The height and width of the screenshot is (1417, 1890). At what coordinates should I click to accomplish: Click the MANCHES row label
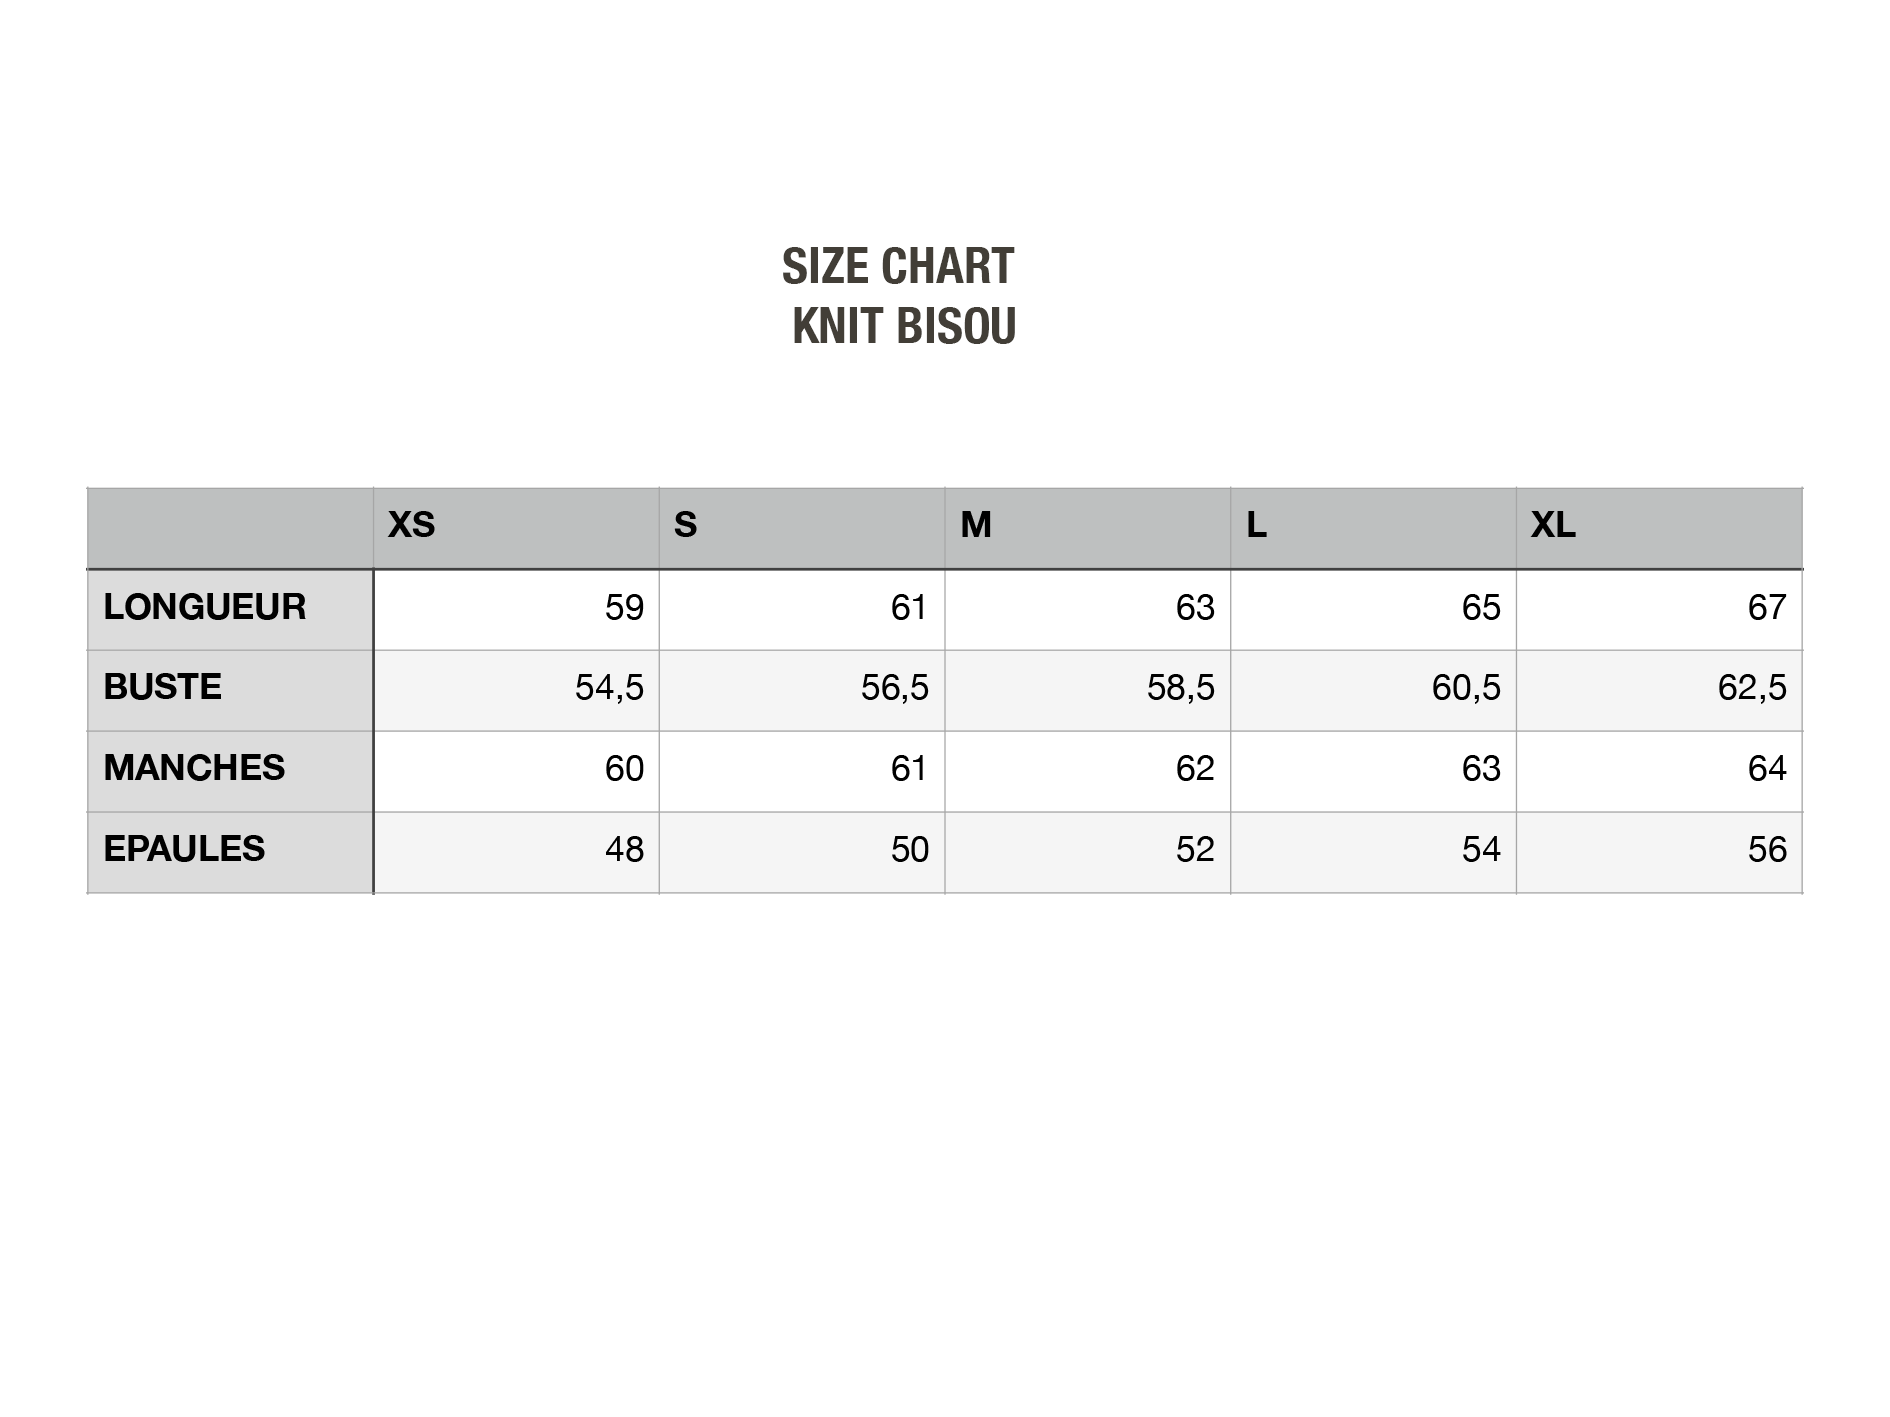click(x=194, y=768)
